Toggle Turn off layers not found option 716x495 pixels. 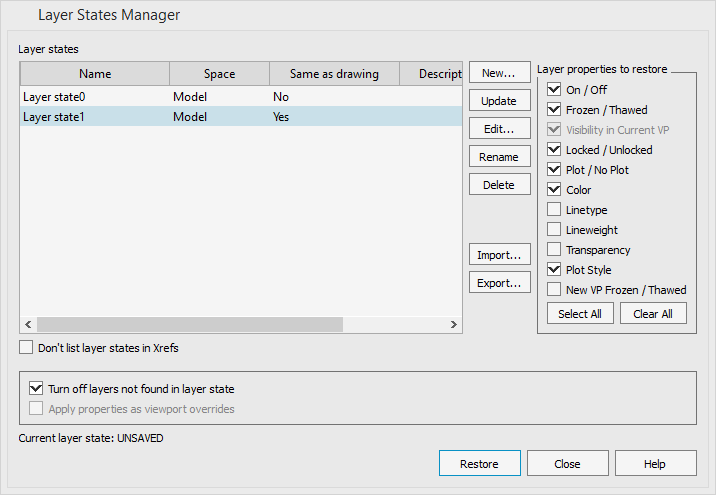[37, 389]
